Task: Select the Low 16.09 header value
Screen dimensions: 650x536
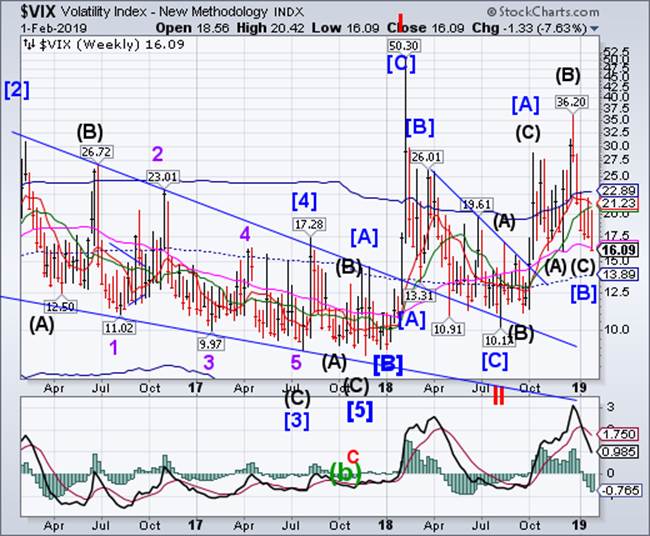Action: 345,28
